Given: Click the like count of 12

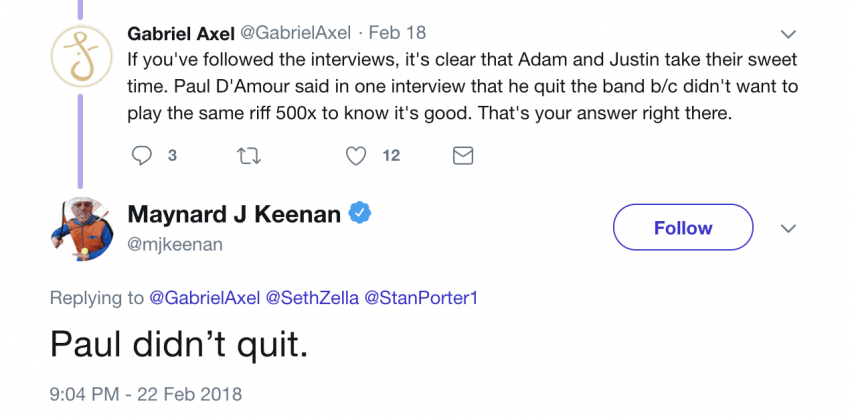Looking at the screenshot, I should coord(391,155).
